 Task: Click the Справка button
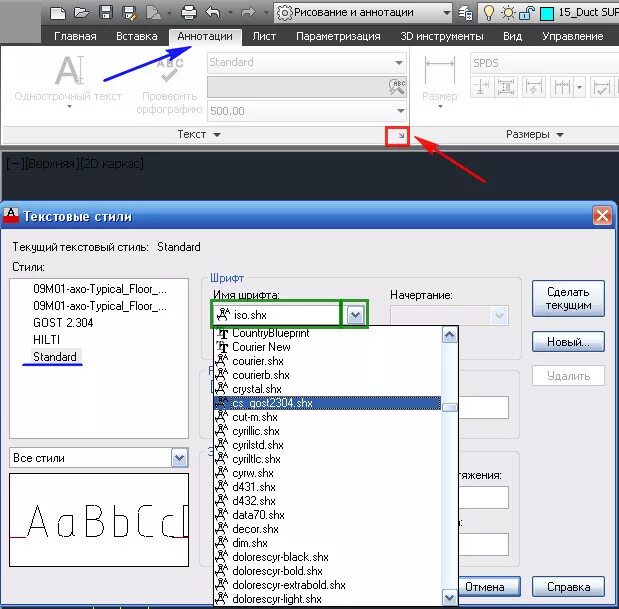coord(568,587)
